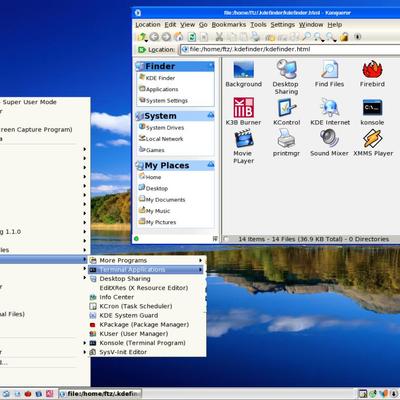
Task: Click the Location URL input field
Action: [289, 49]
